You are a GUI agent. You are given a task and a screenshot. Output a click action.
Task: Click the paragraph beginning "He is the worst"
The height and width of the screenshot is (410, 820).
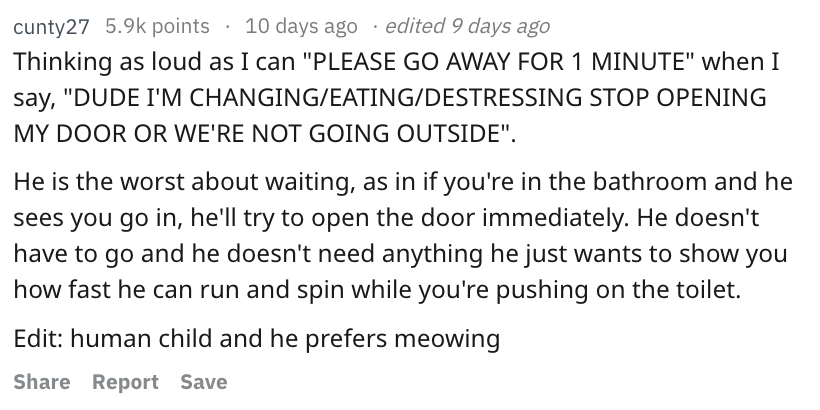(x=403, y=235)
